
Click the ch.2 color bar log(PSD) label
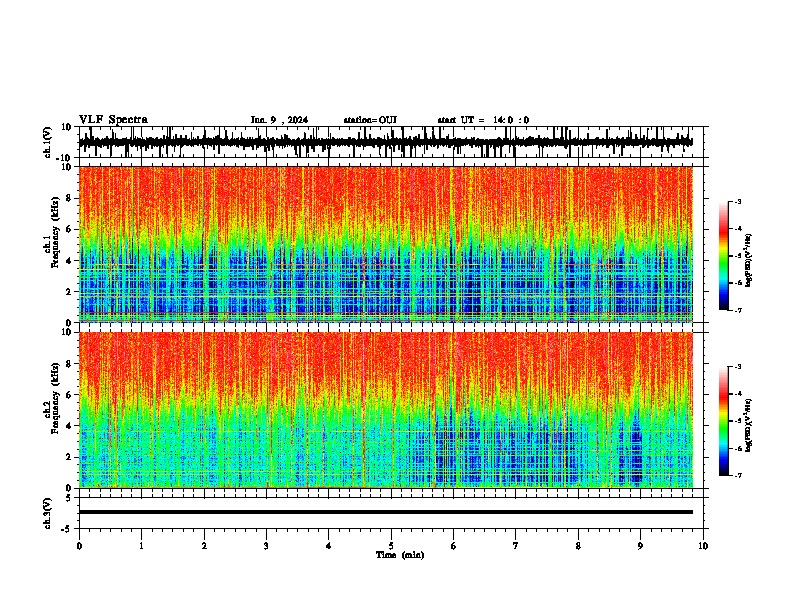[749, 425]
